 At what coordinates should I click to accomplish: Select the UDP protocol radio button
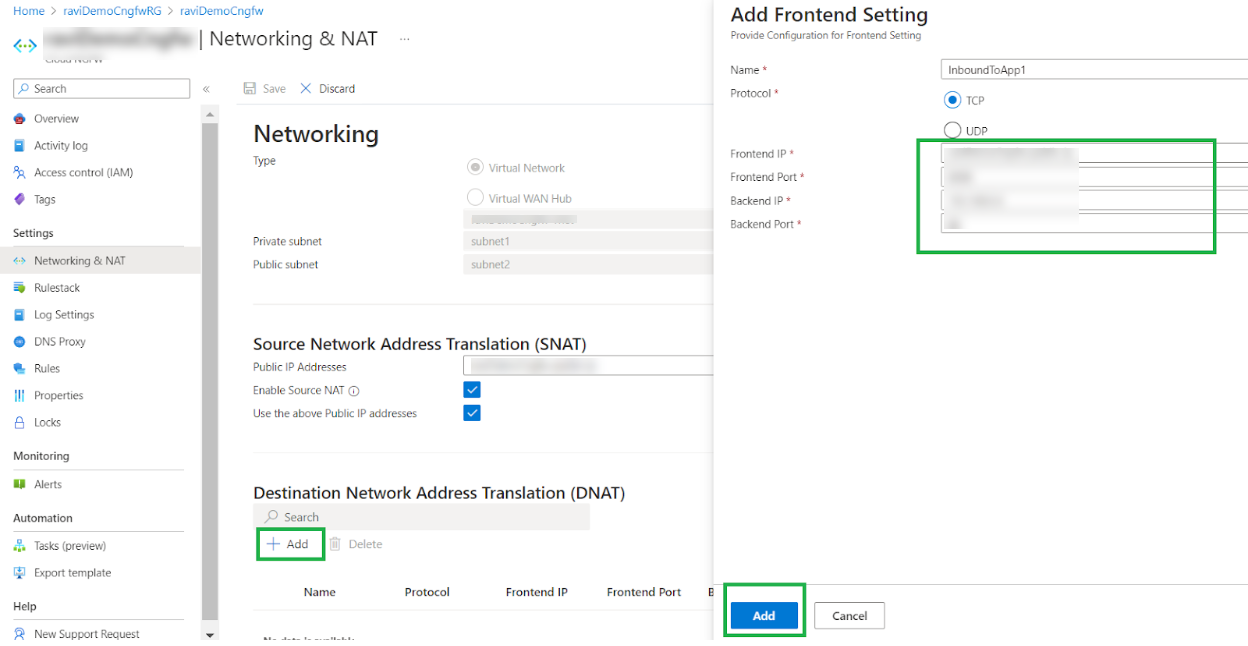952,130
